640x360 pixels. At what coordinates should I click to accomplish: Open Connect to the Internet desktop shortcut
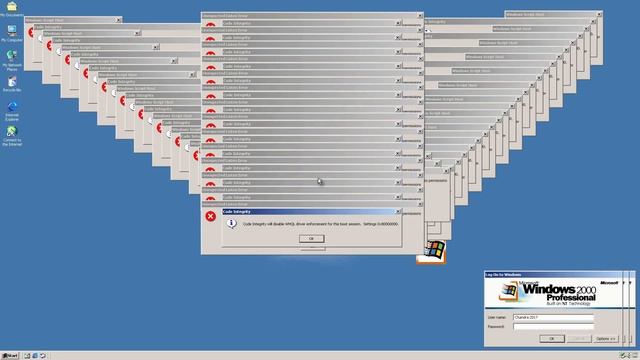pos(12,136)
